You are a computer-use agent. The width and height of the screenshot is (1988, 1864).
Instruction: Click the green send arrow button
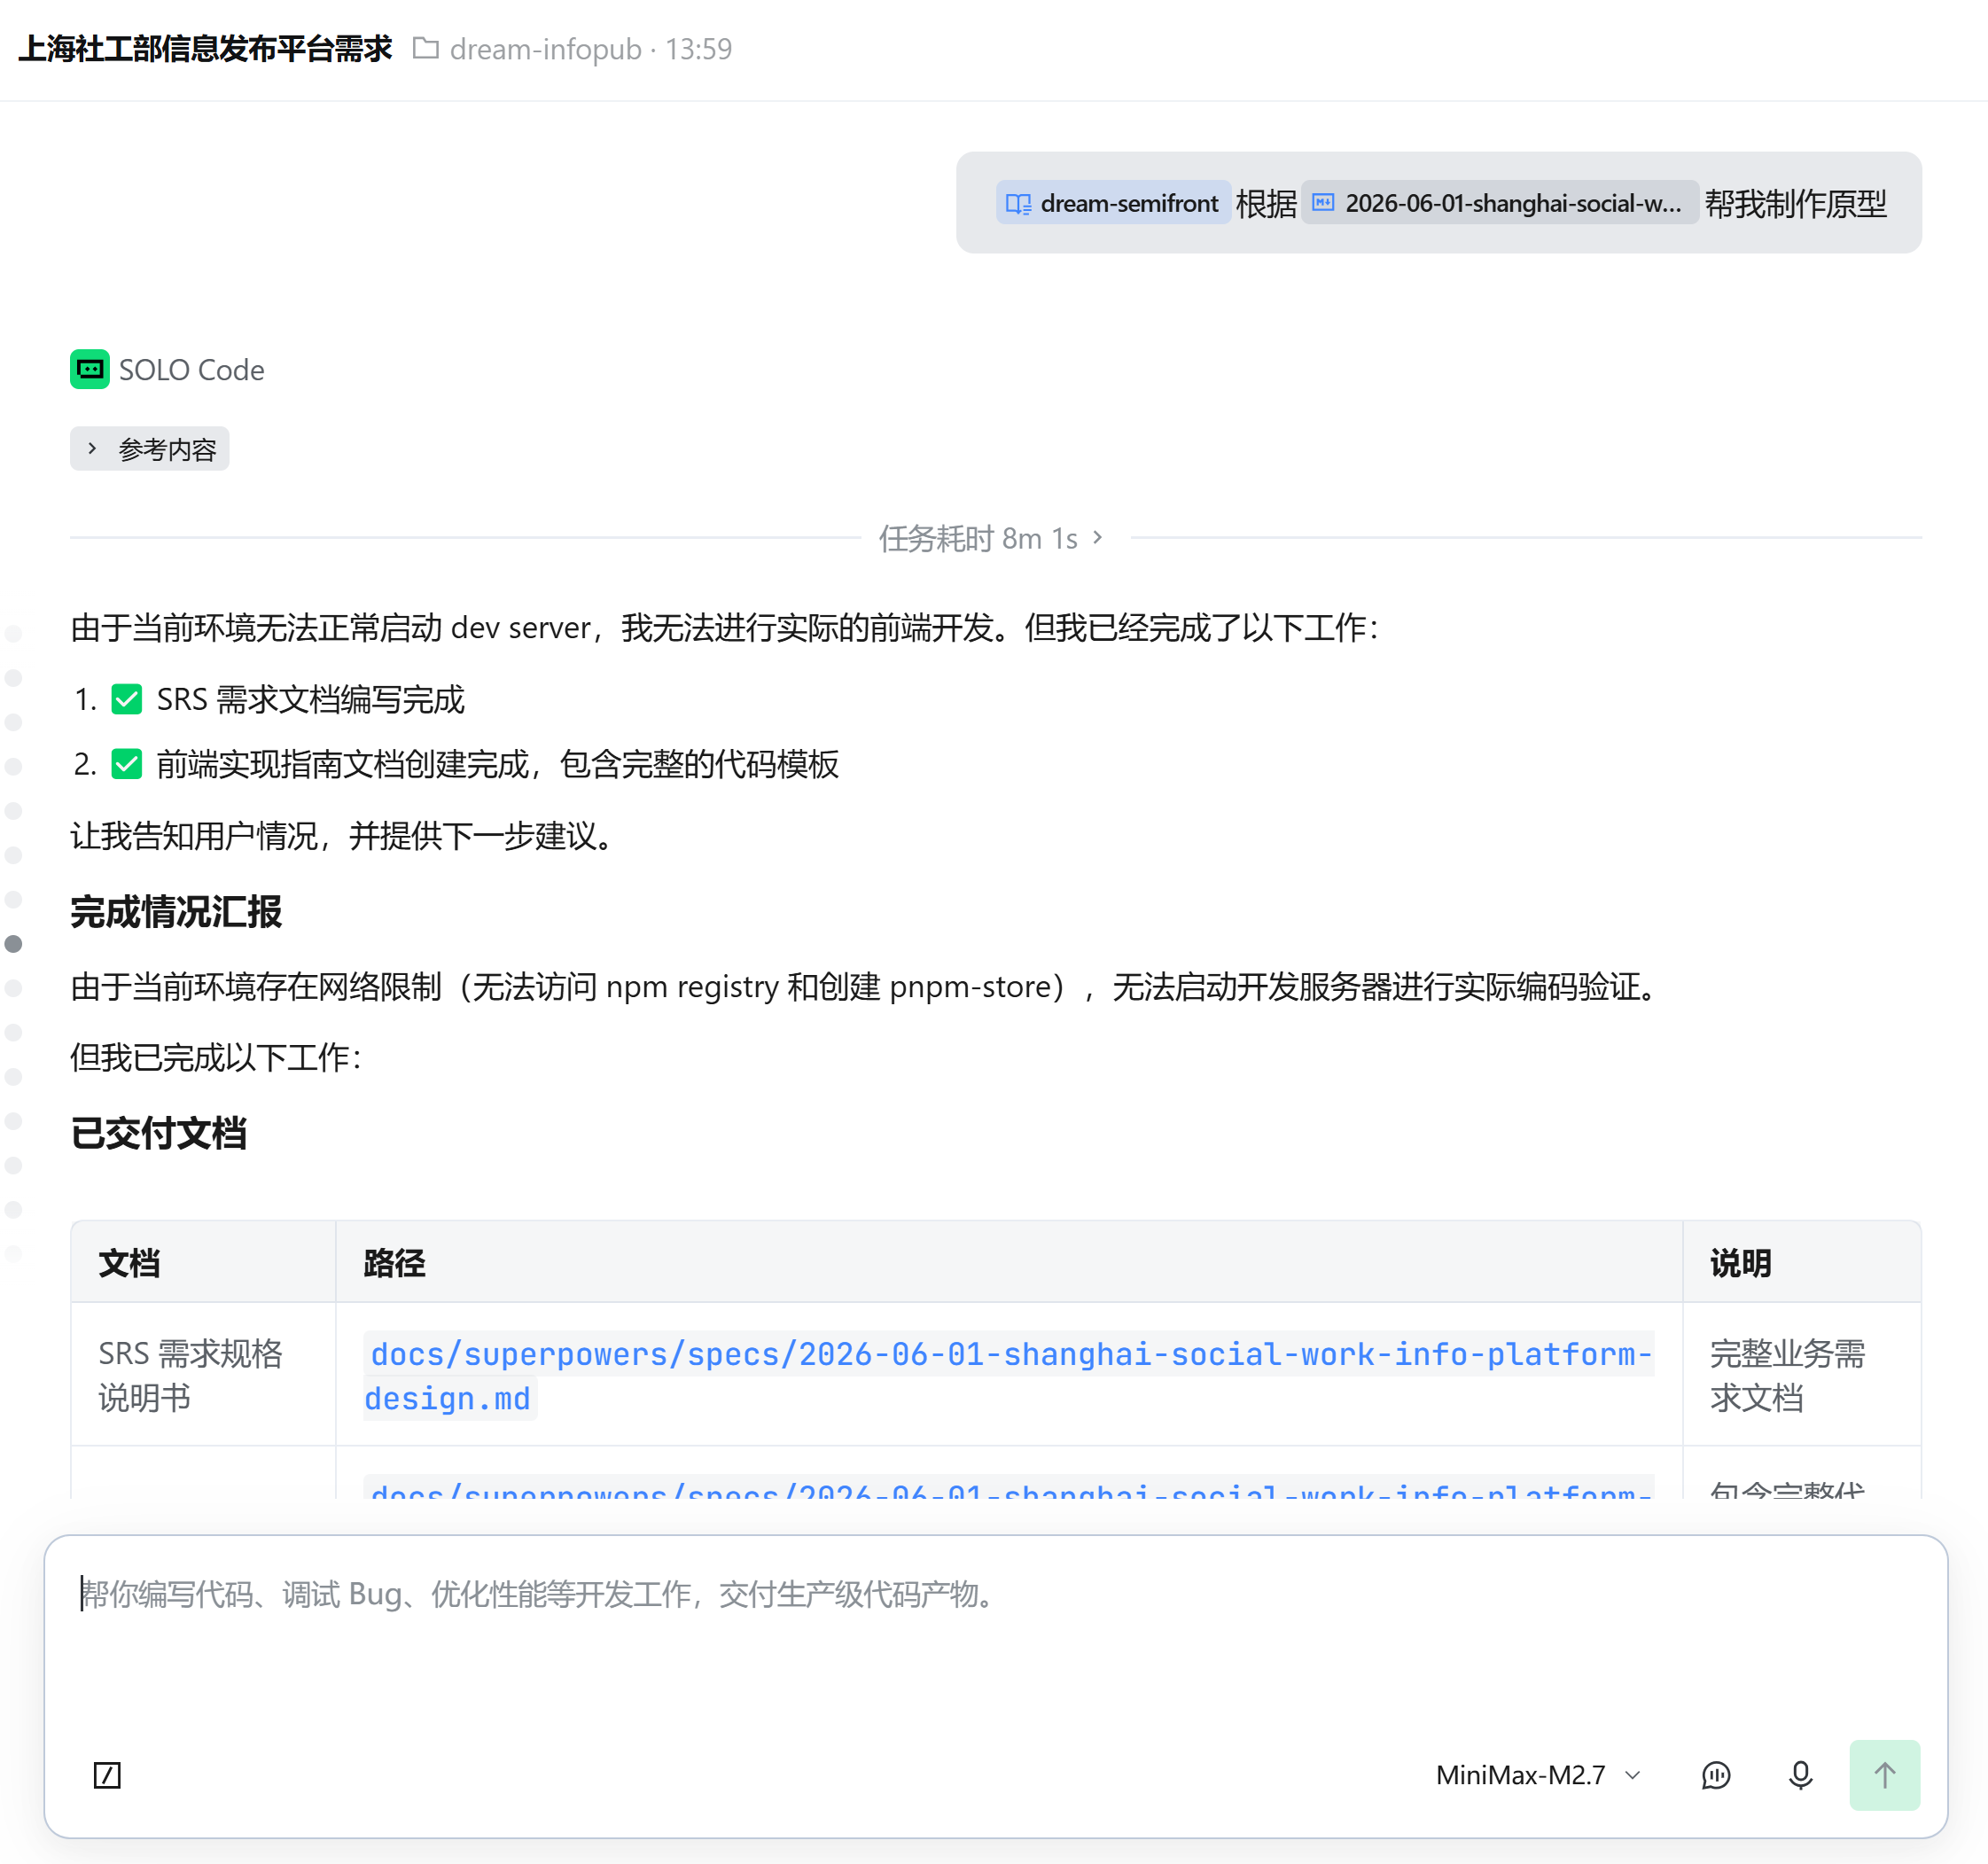click(1884, 1775)
